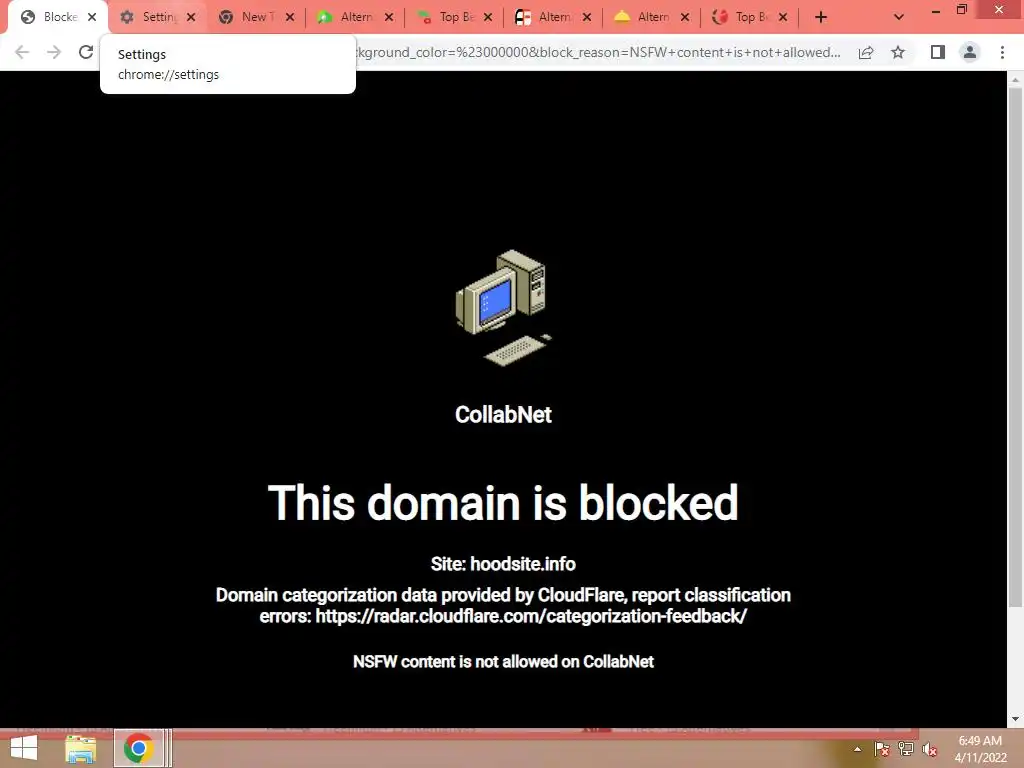Close the Altern tab with red-white icon
The width and height of the screenshot is (1024, 768).
586,18
